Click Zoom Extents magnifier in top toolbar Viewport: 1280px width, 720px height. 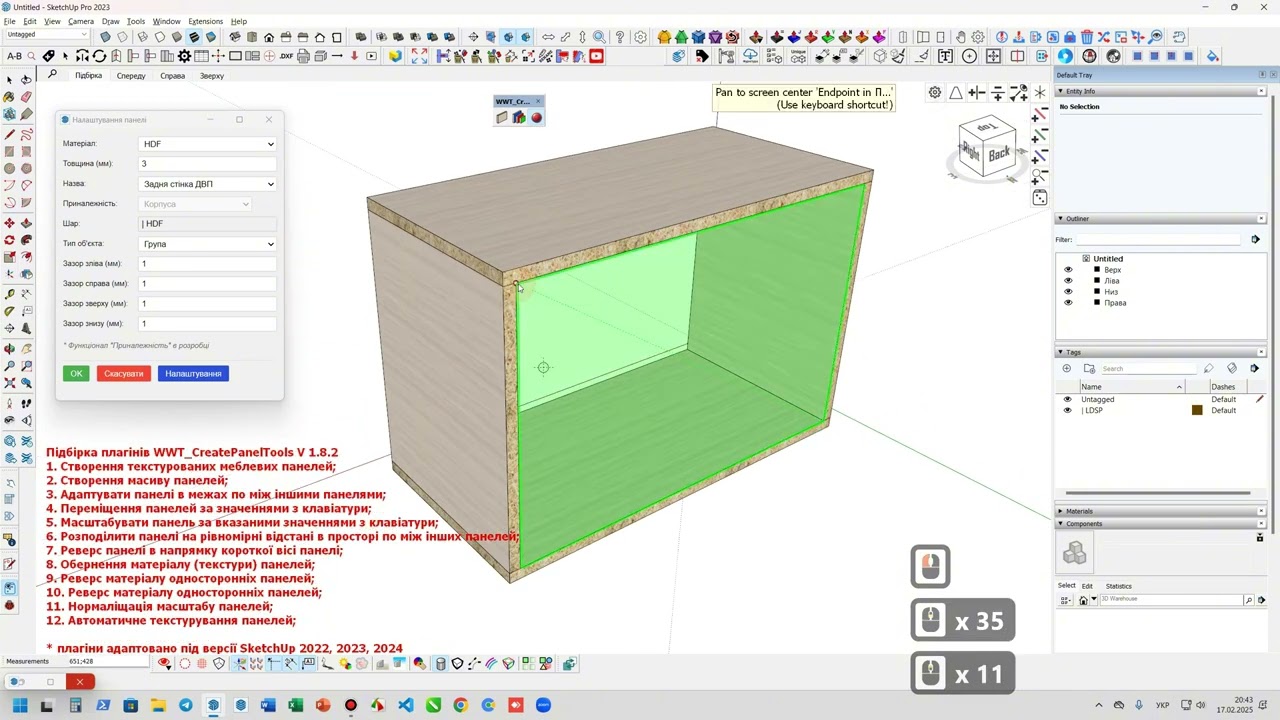[x=599, y=37]
